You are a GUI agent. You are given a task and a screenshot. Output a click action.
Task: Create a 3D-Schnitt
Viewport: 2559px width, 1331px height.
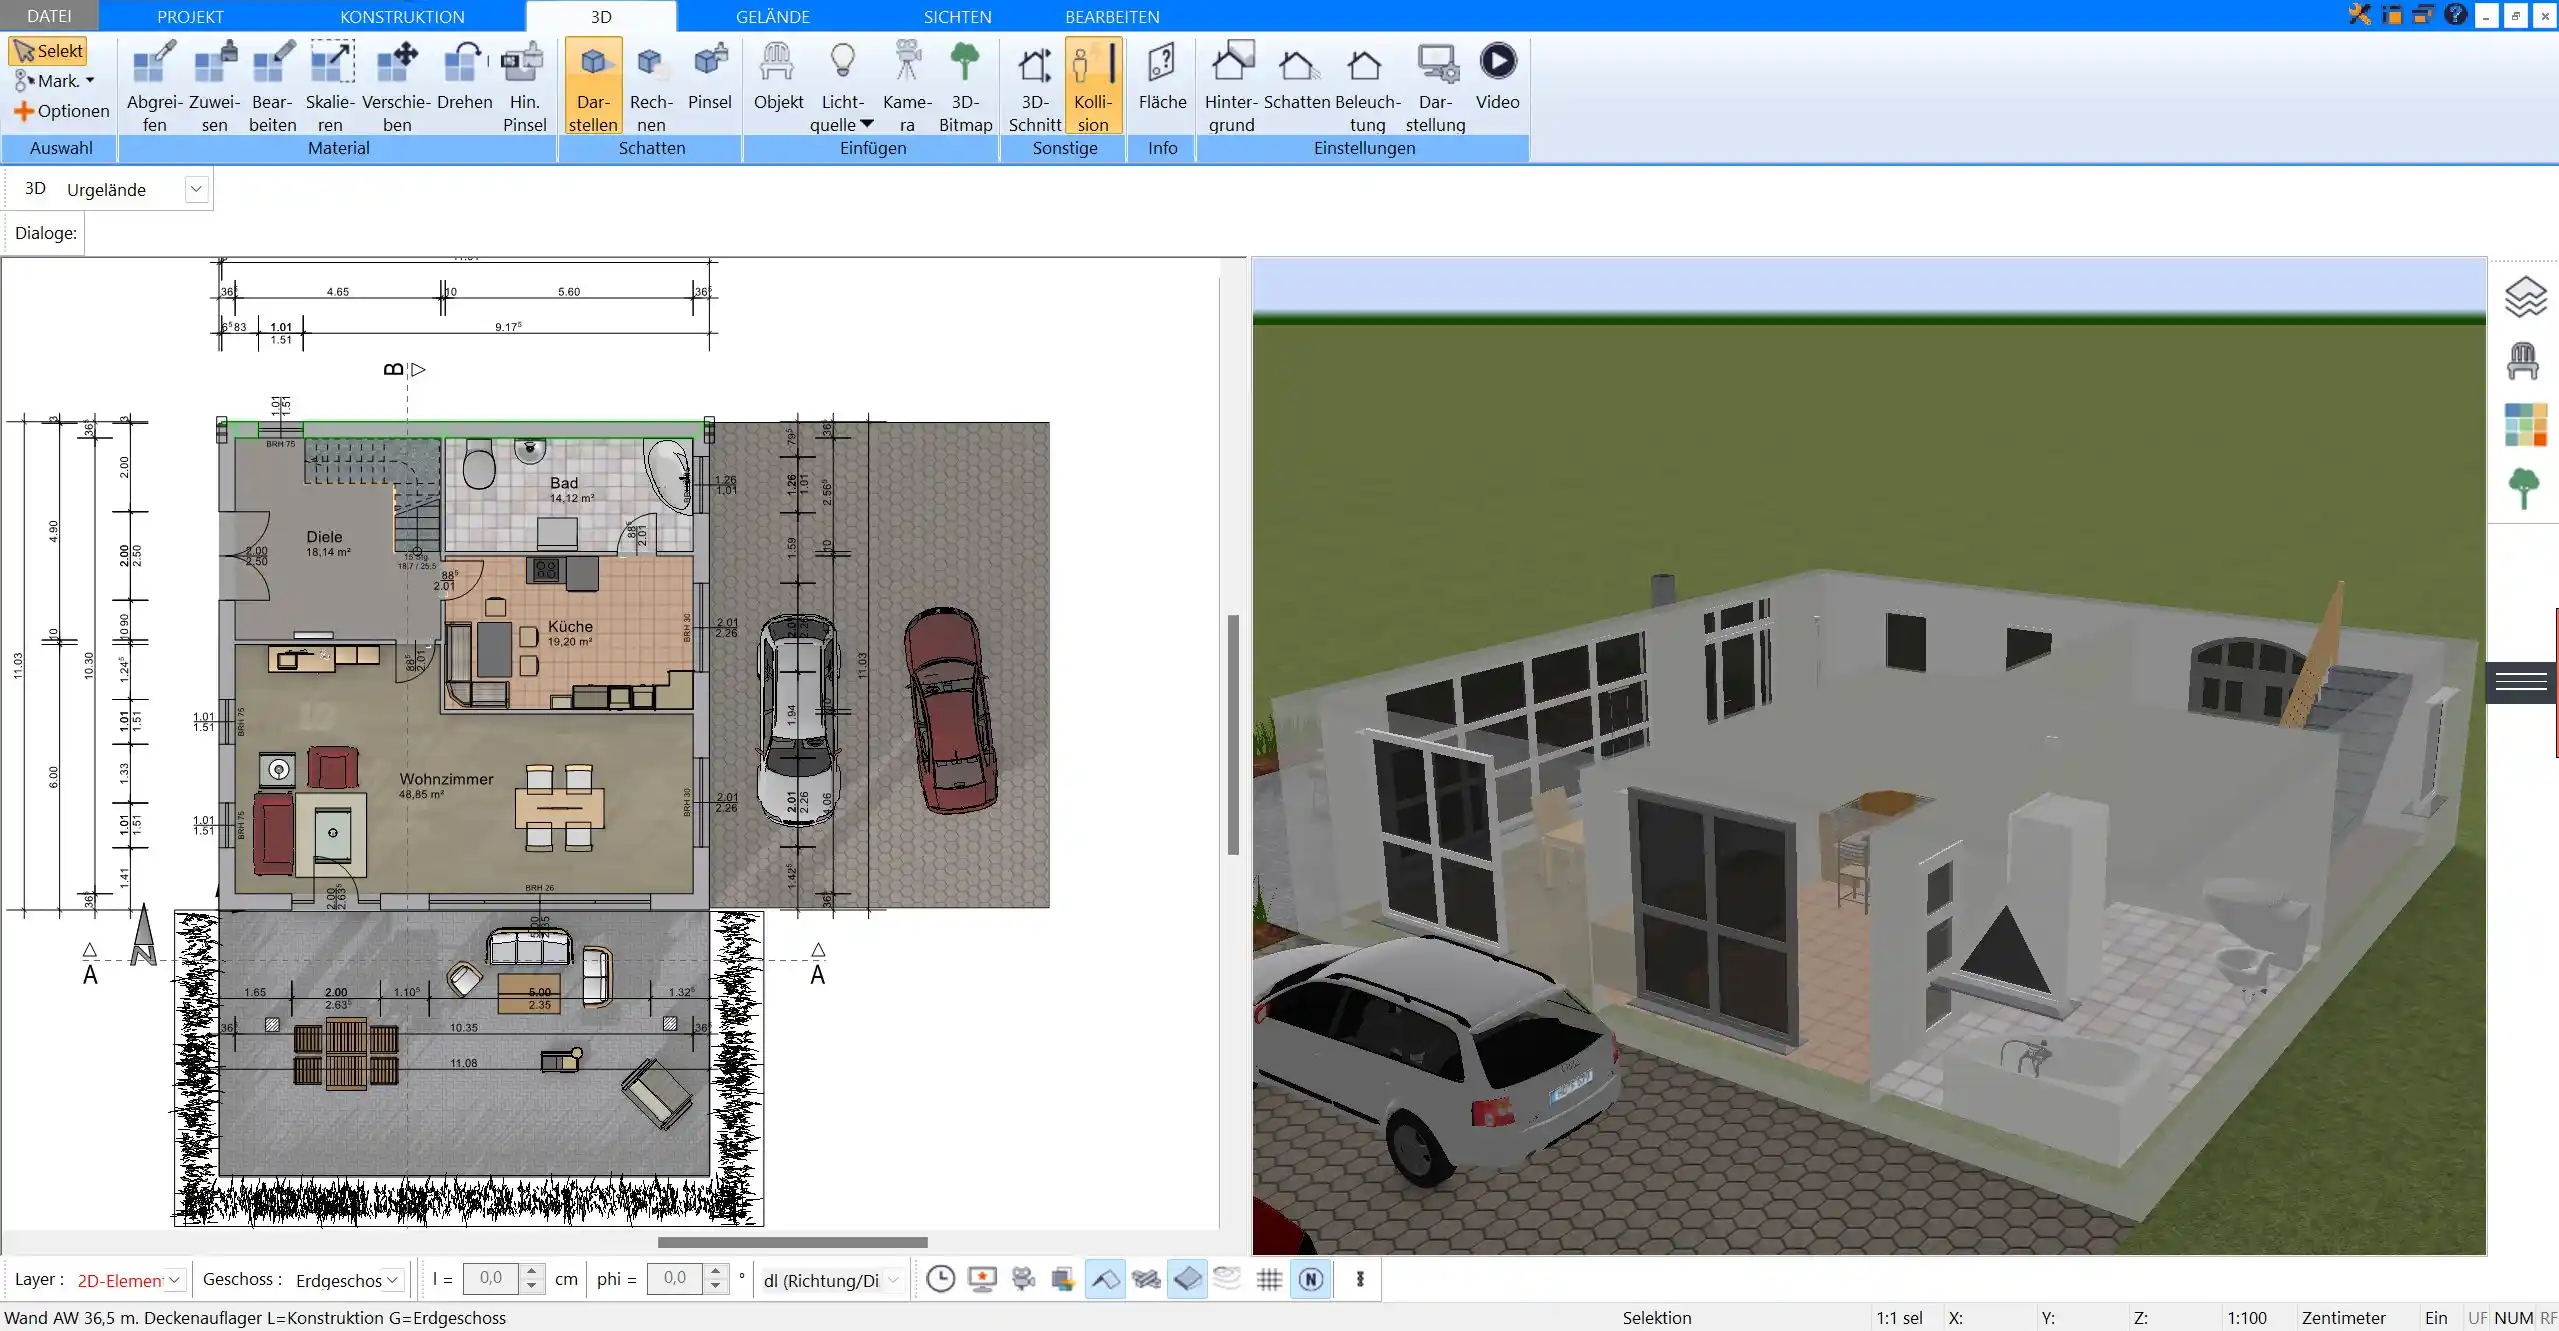1034,86
